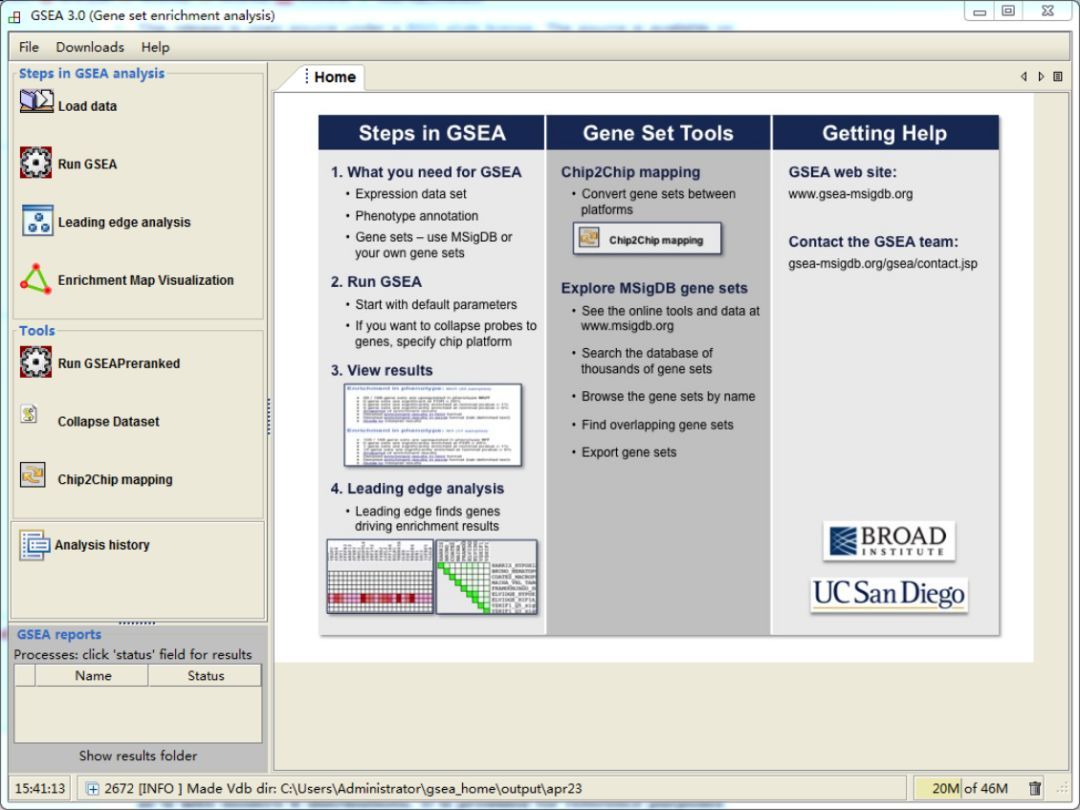1080x810 pixels.
Task: Open the Downloads menu
Action: (x=90, y=47)
